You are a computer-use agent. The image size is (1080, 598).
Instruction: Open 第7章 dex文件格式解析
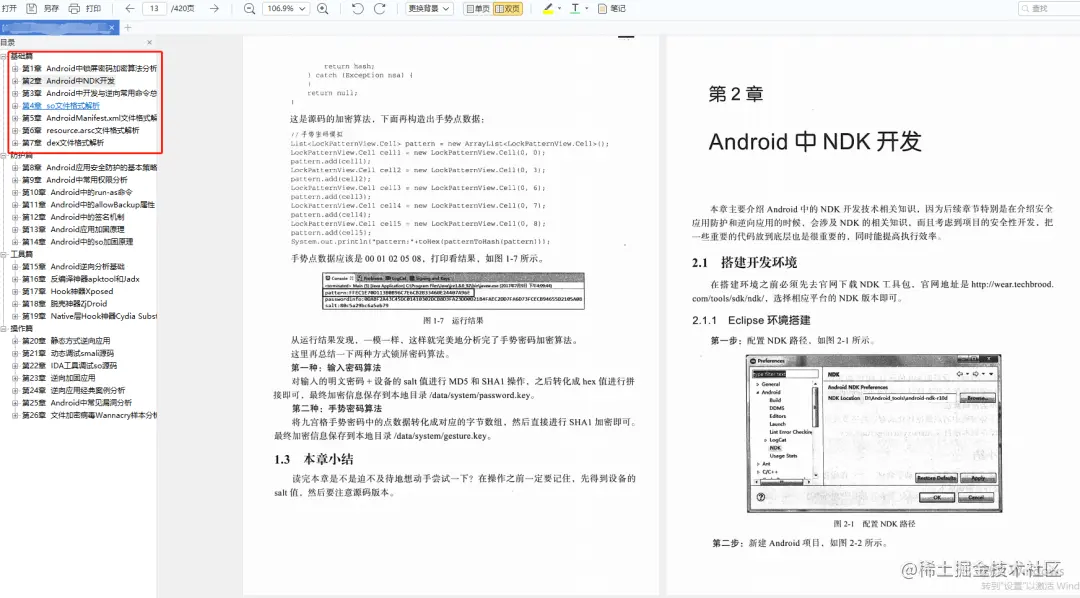coord(63,143)
